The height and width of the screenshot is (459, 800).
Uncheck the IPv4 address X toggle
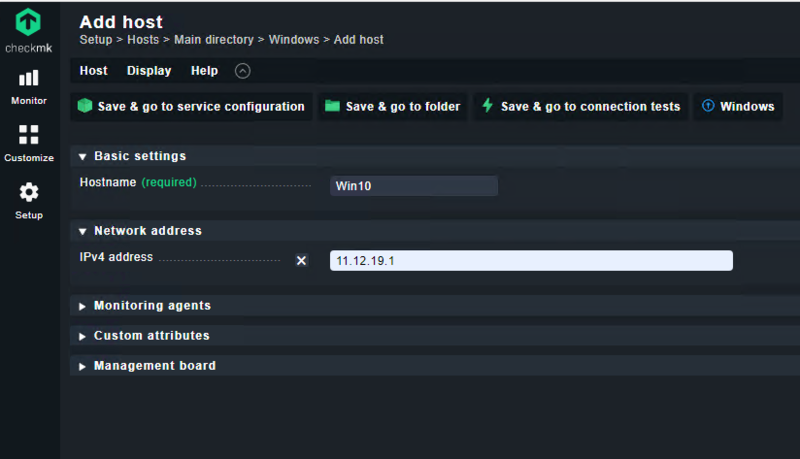tap(301, 260)
